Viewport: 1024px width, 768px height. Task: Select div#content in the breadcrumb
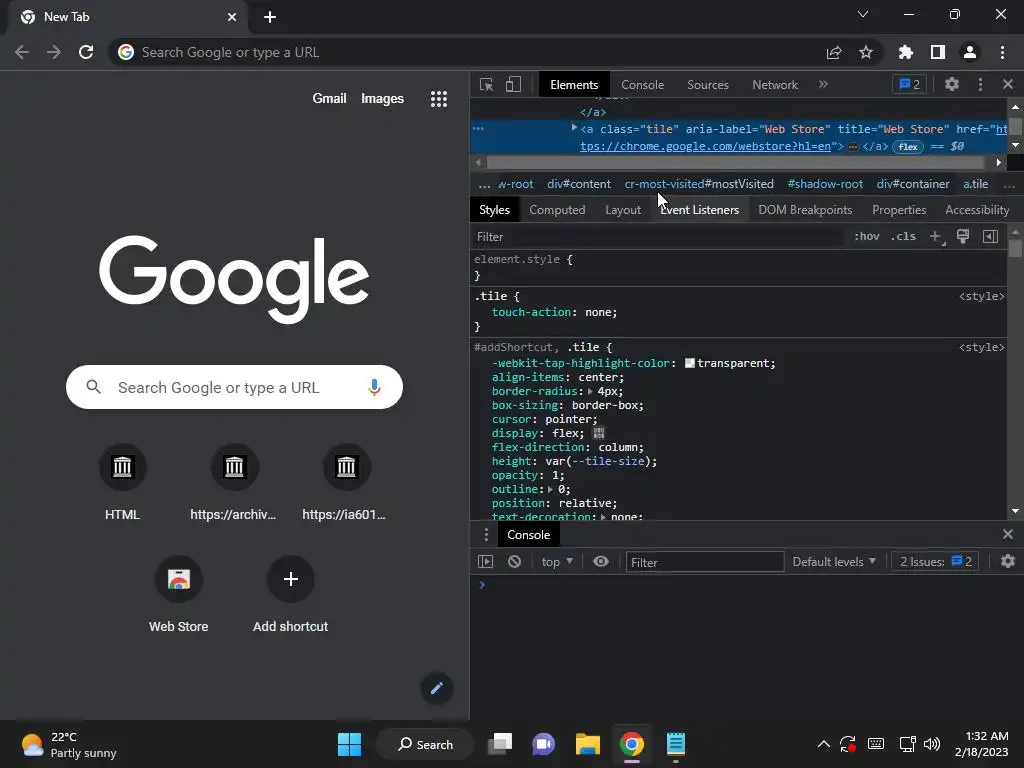click(x=579, y=184)
